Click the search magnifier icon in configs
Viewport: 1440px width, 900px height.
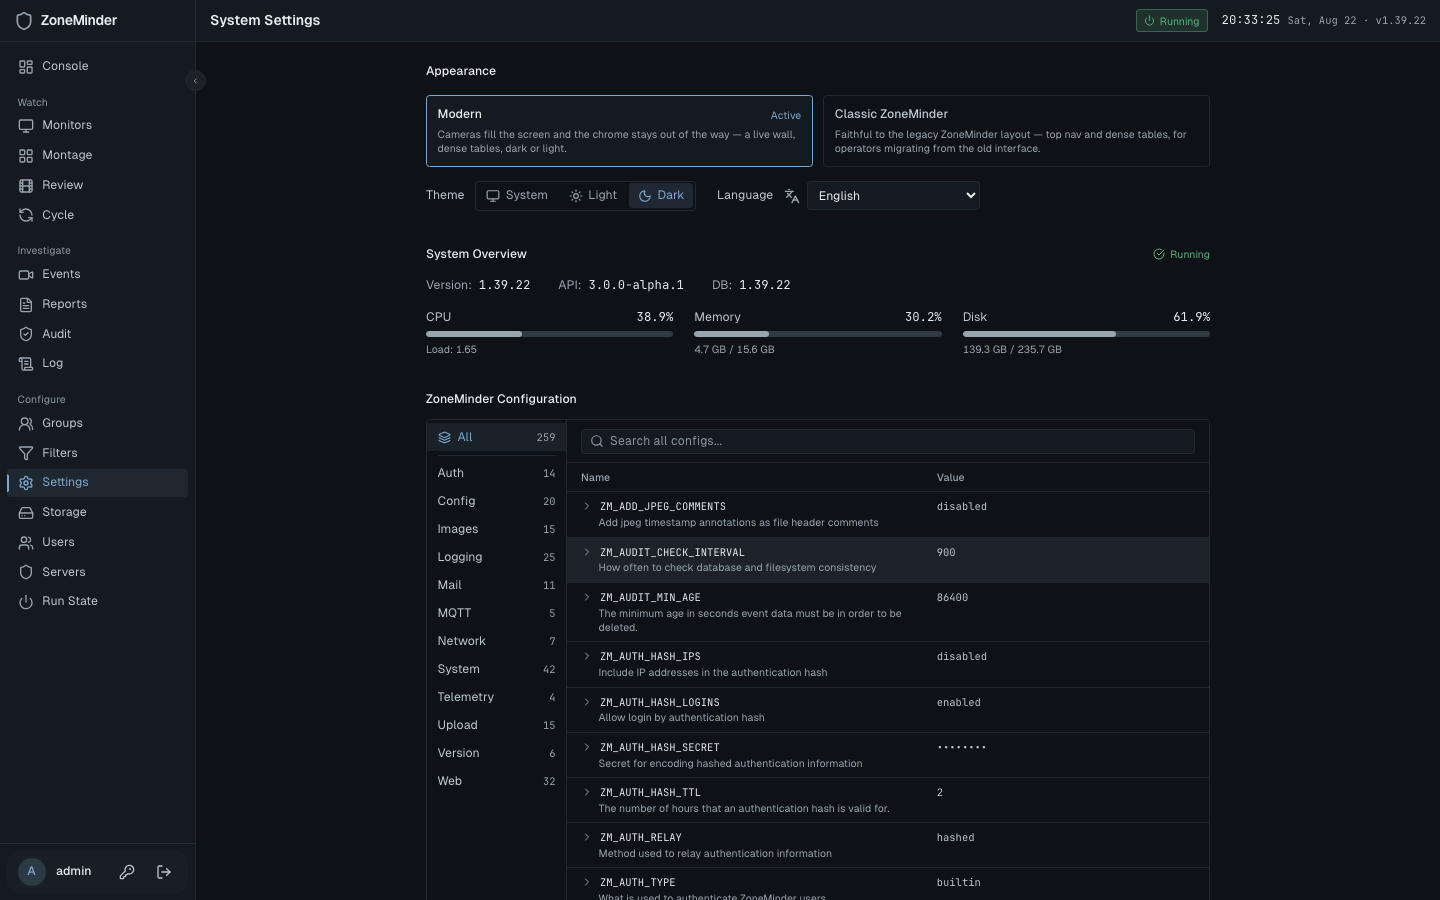(x=597, y=441)
